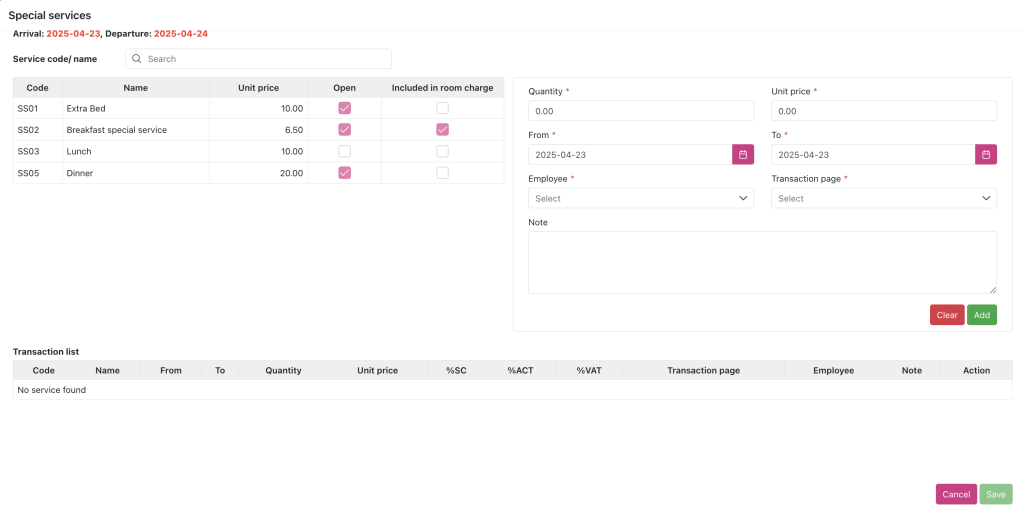Open the Transaction page dropdown
The image size is (1024, 506).
click(883, 198)
